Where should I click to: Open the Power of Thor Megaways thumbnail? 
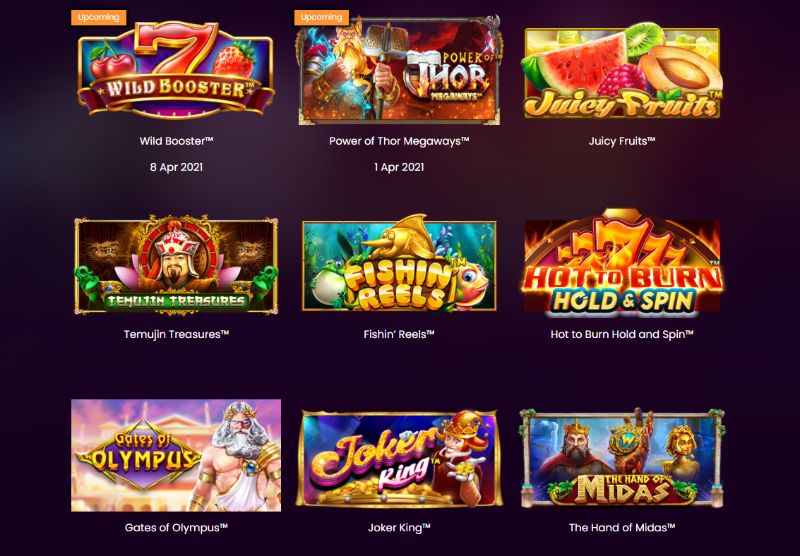(x=399, y=70)
